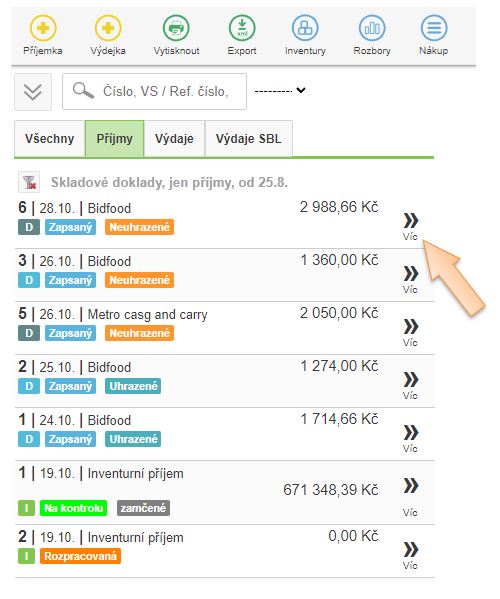The height and width of the screenshot is (599, 500).
Task: Open the Inventurní příjem row with 0,00 Kč
Action: [x=225, y=551]
